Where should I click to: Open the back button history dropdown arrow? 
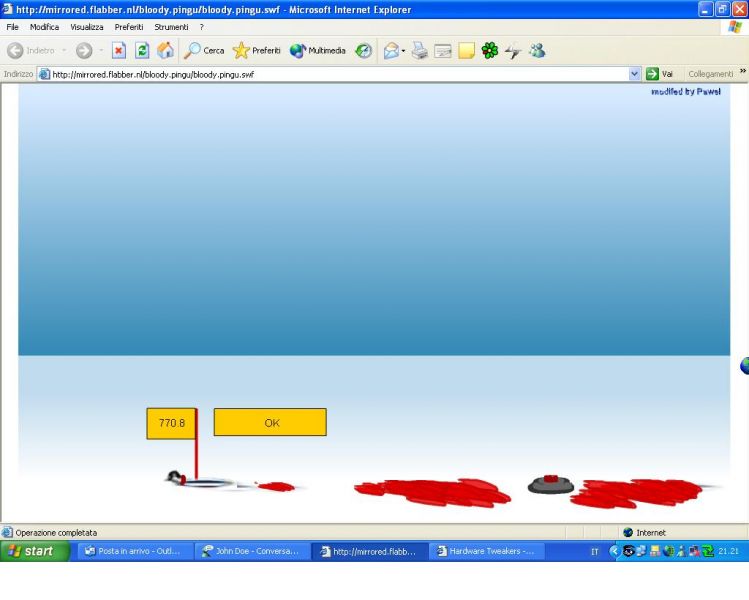tap(64, 51)
